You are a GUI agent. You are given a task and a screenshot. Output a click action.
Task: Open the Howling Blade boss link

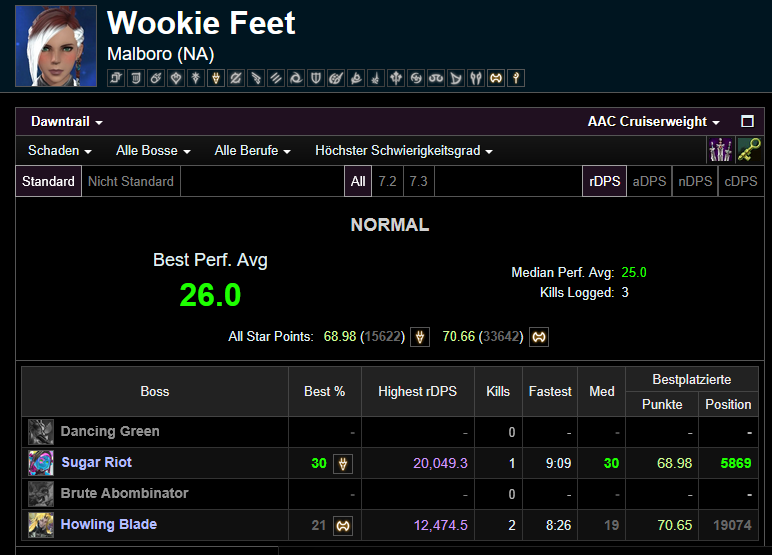pos(109,524)
